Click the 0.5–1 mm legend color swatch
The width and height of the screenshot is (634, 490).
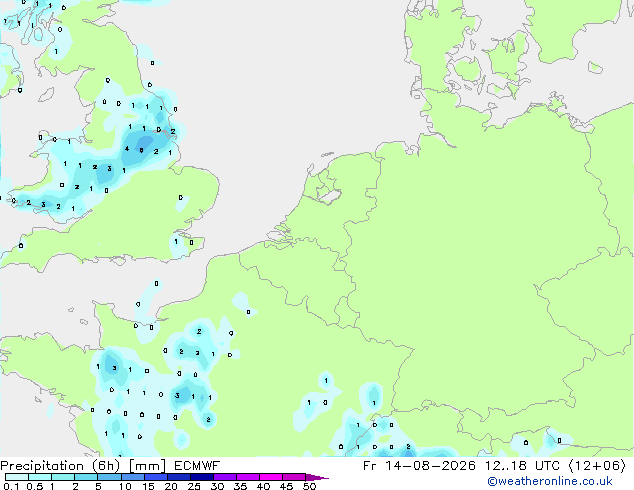tap(40, 477)
